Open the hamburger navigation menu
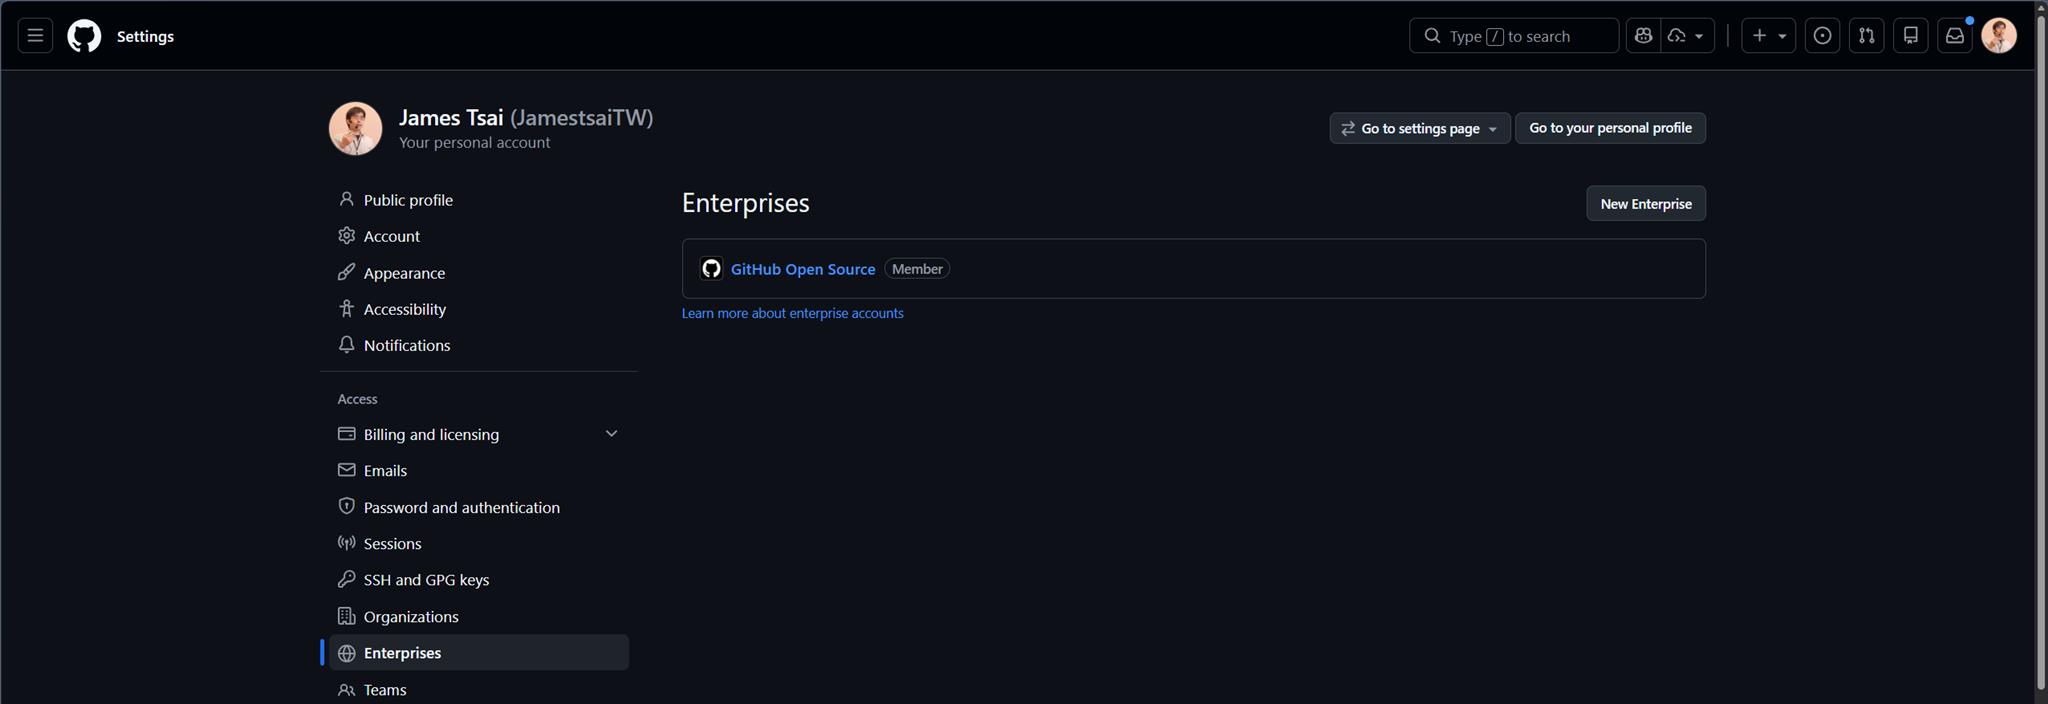Viewport: 2048px width, 704px height. tap(35, 36)
